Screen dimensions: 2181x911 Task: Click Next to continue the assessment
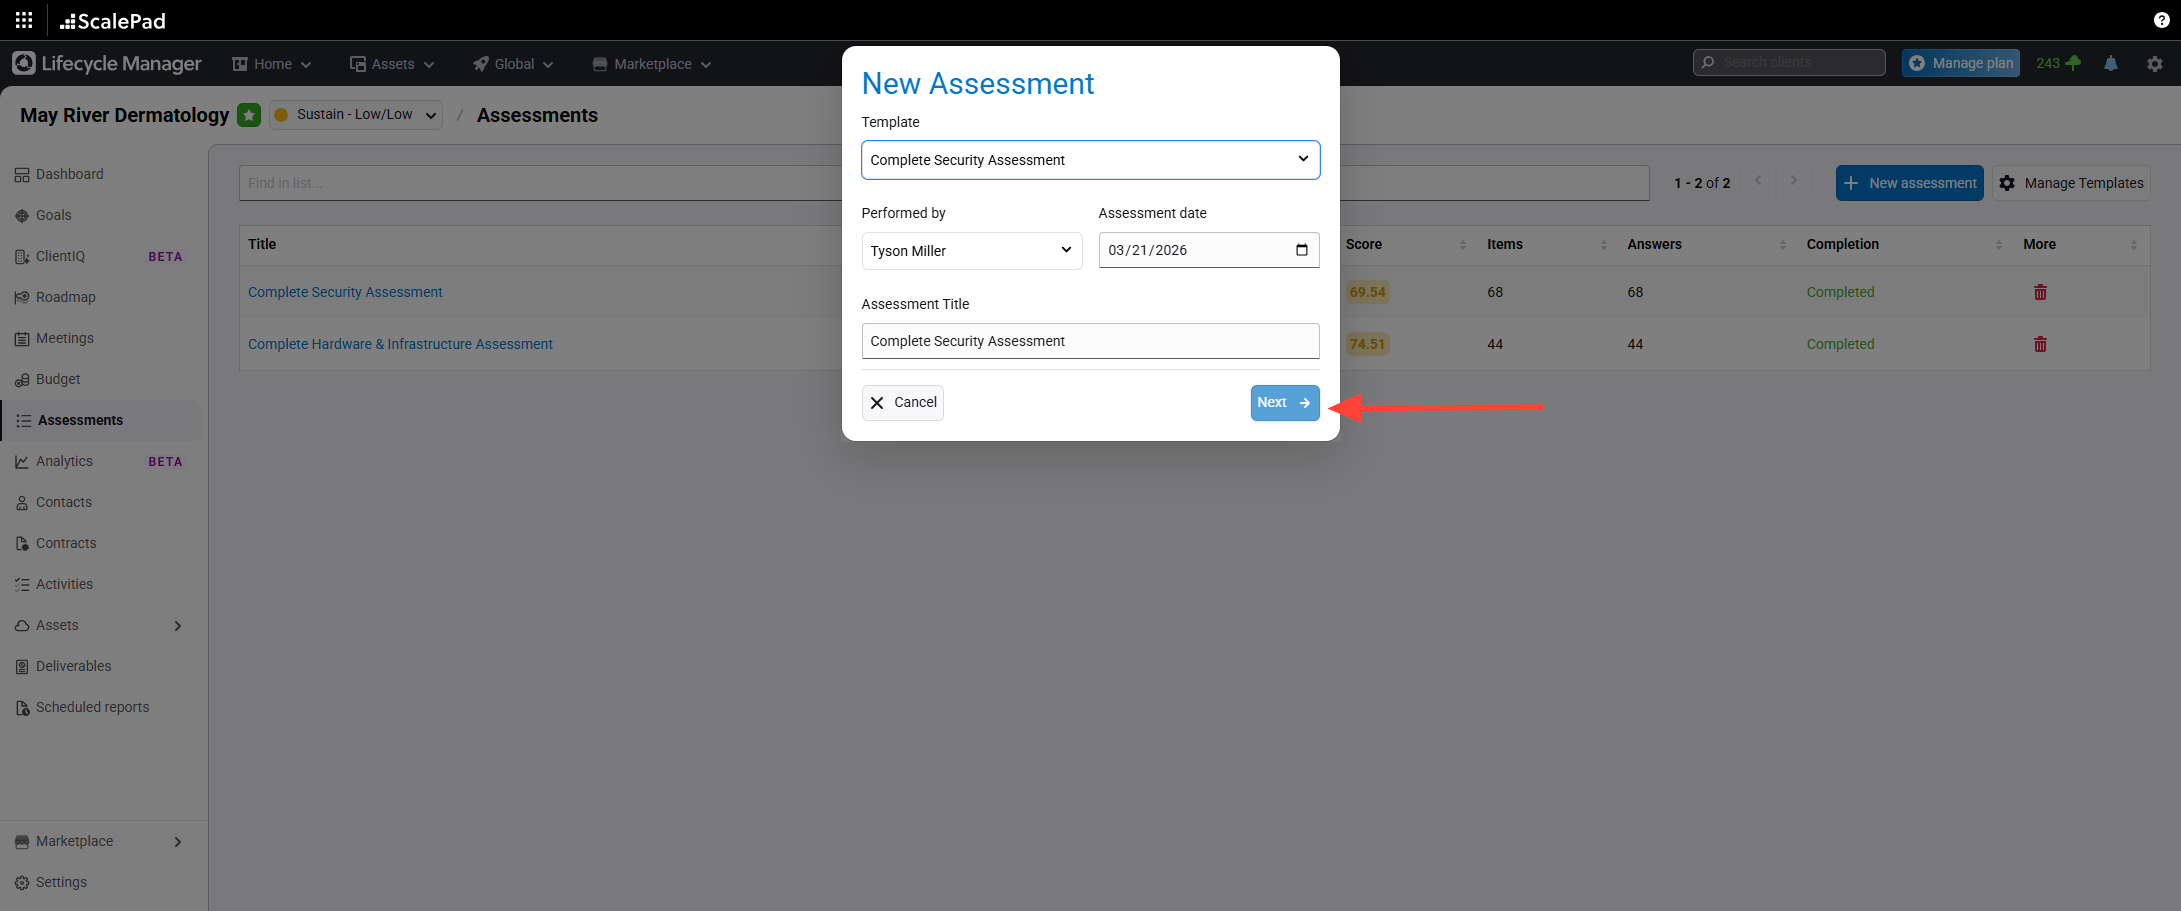coord(1284,403)
